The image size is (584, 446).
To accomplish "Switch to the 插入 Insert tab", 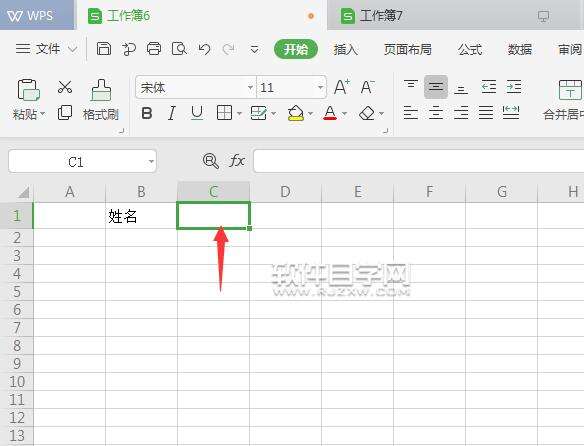I will coord(345,49).
